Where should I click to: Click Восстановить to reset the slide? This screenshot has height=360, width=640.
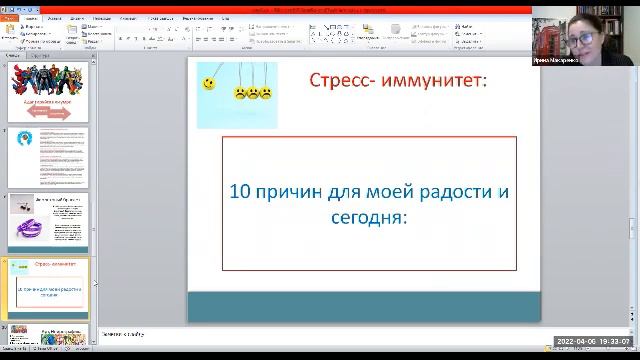(97, 34)
